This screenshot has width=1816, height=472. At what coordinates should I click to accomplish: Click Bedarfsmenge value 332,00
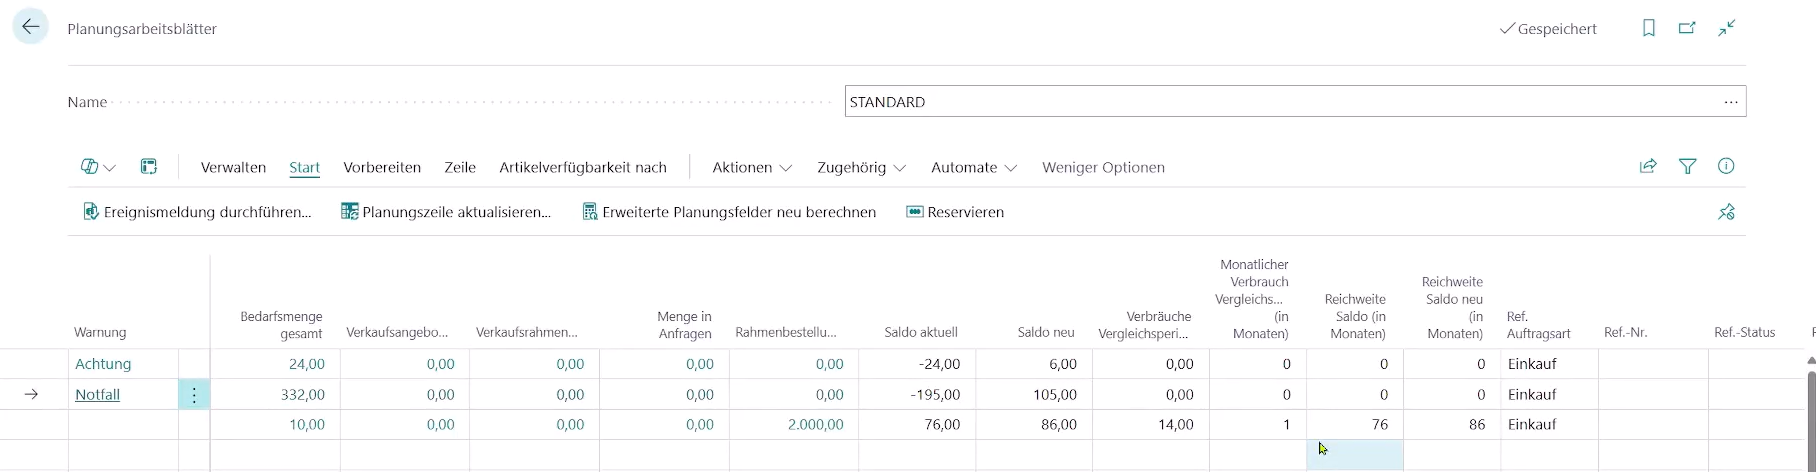303,395
